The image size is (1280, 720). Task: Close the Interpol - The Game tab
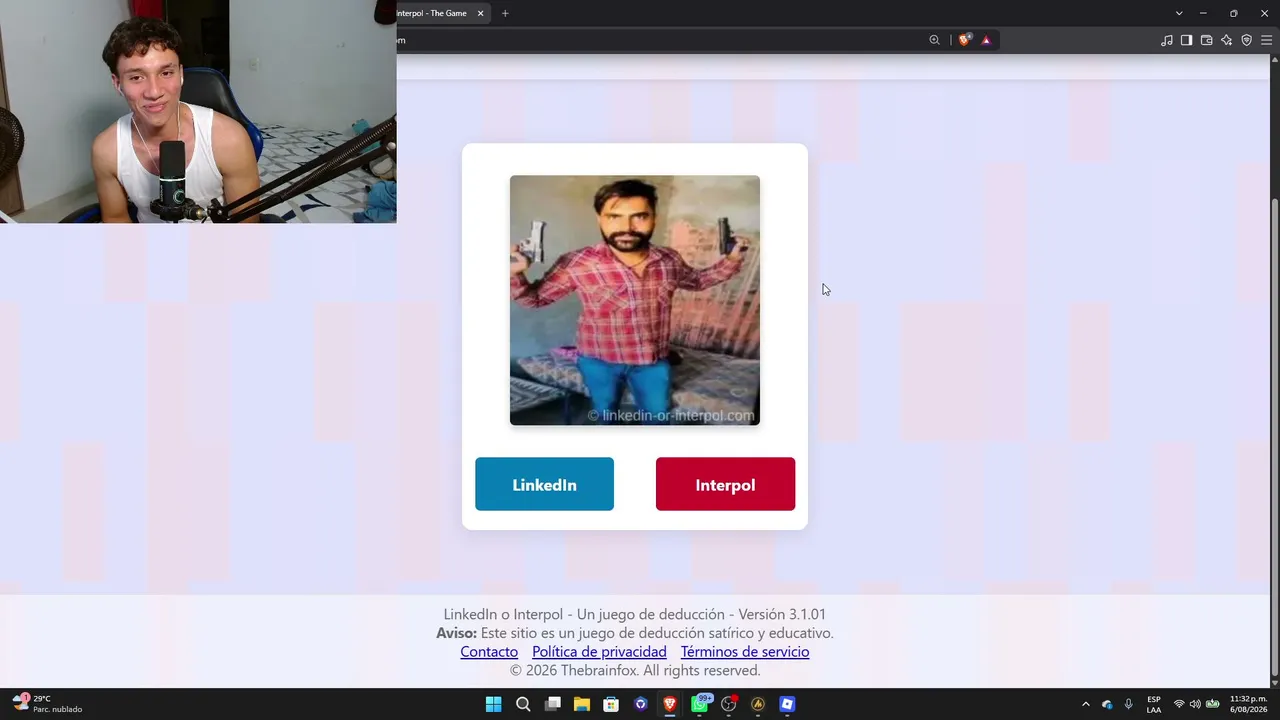point(480,13)
